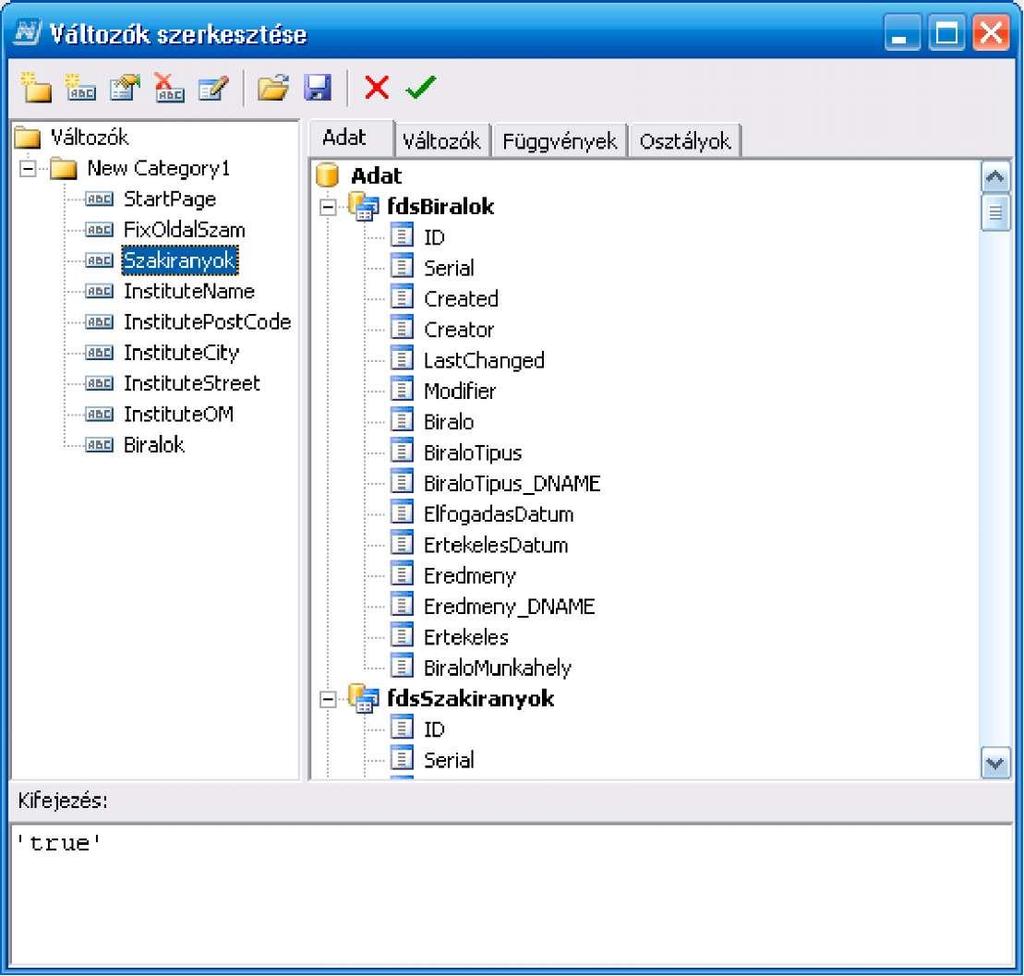Open the Függvények tab
1024x976 pixels.
tap(560, 140)
